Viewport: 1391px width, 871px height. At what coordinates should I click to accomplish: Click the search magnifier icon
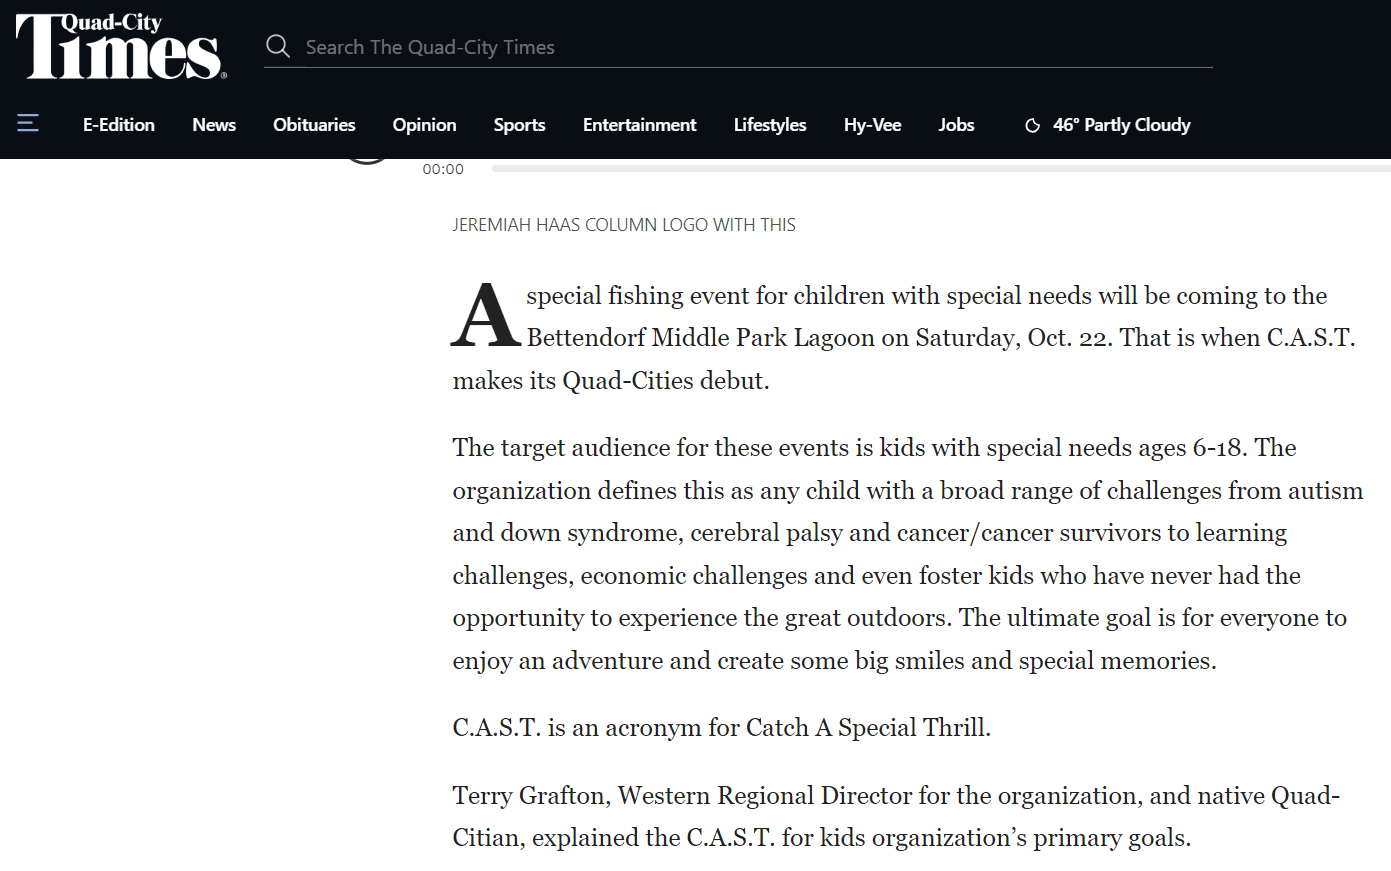(278, 46)
